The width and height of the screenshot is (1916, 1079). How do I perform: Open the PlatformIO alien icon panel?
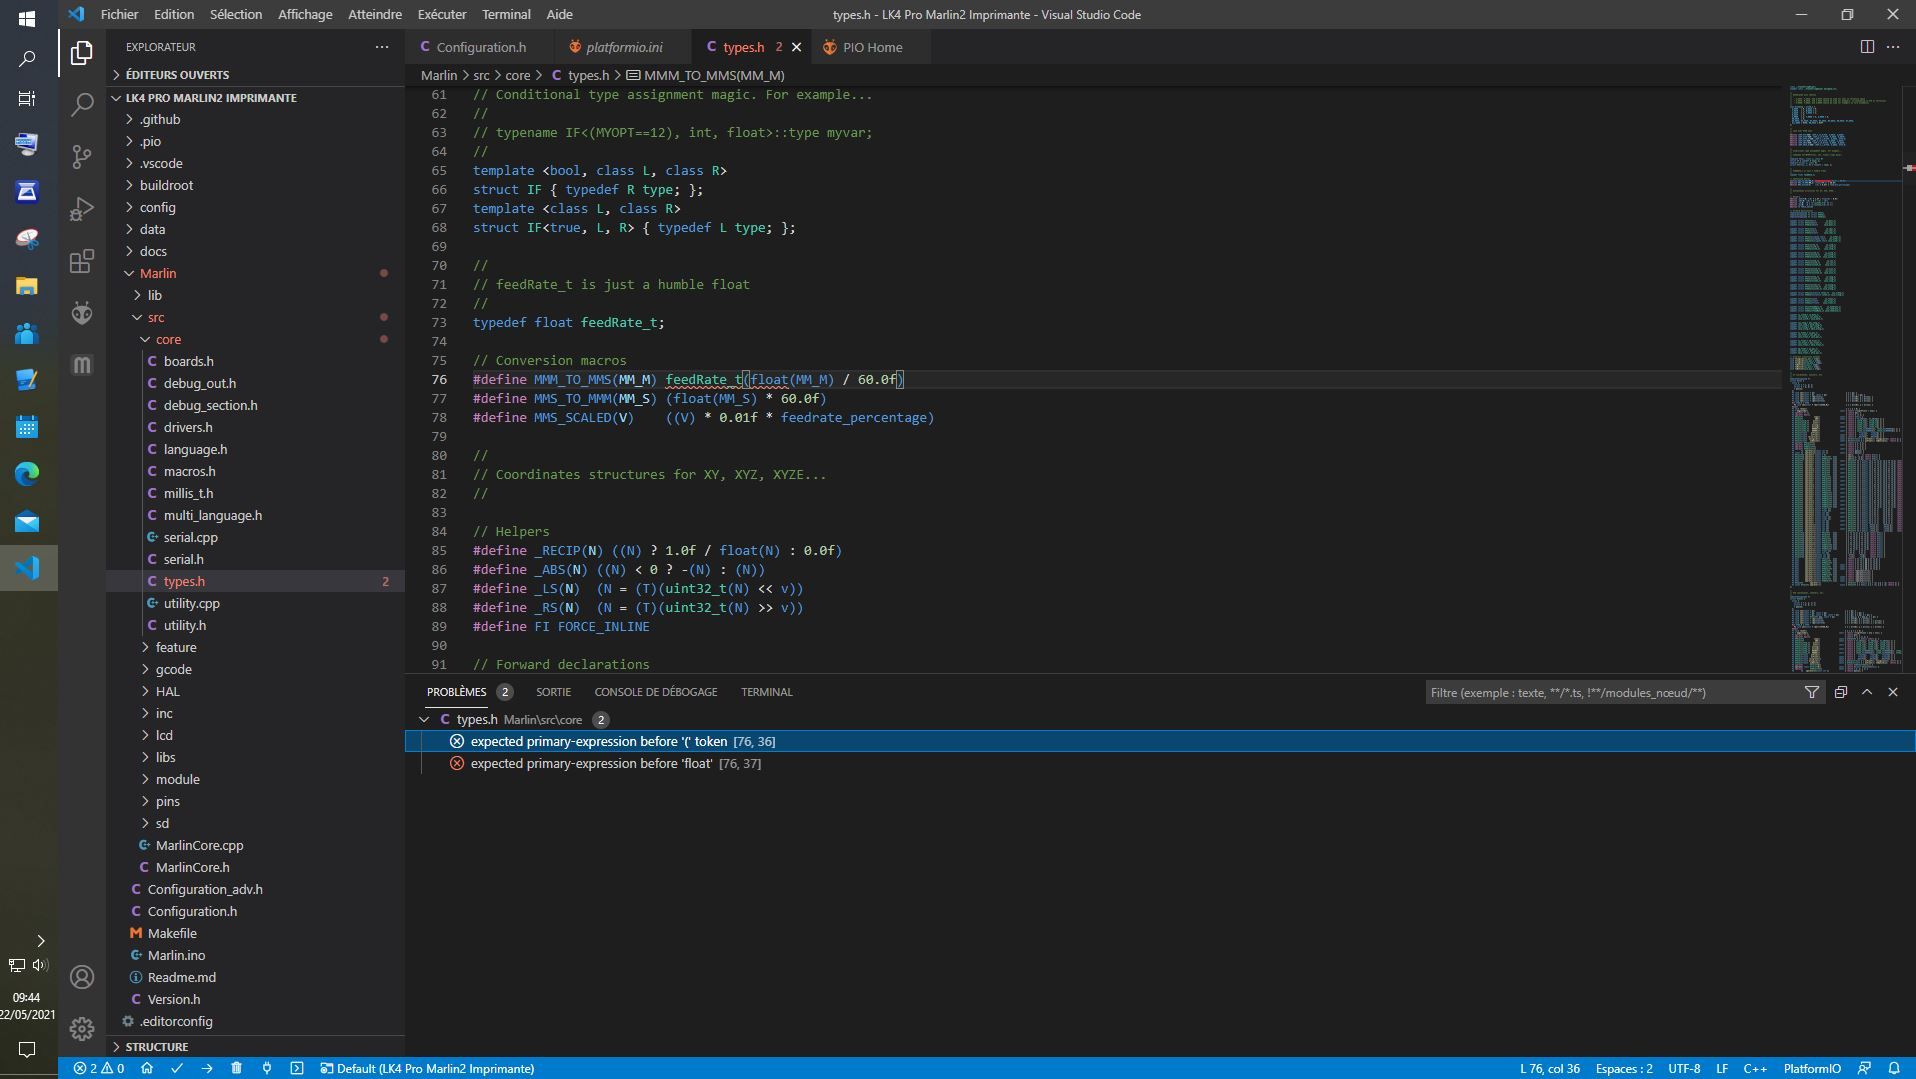[x=82, y=313]
